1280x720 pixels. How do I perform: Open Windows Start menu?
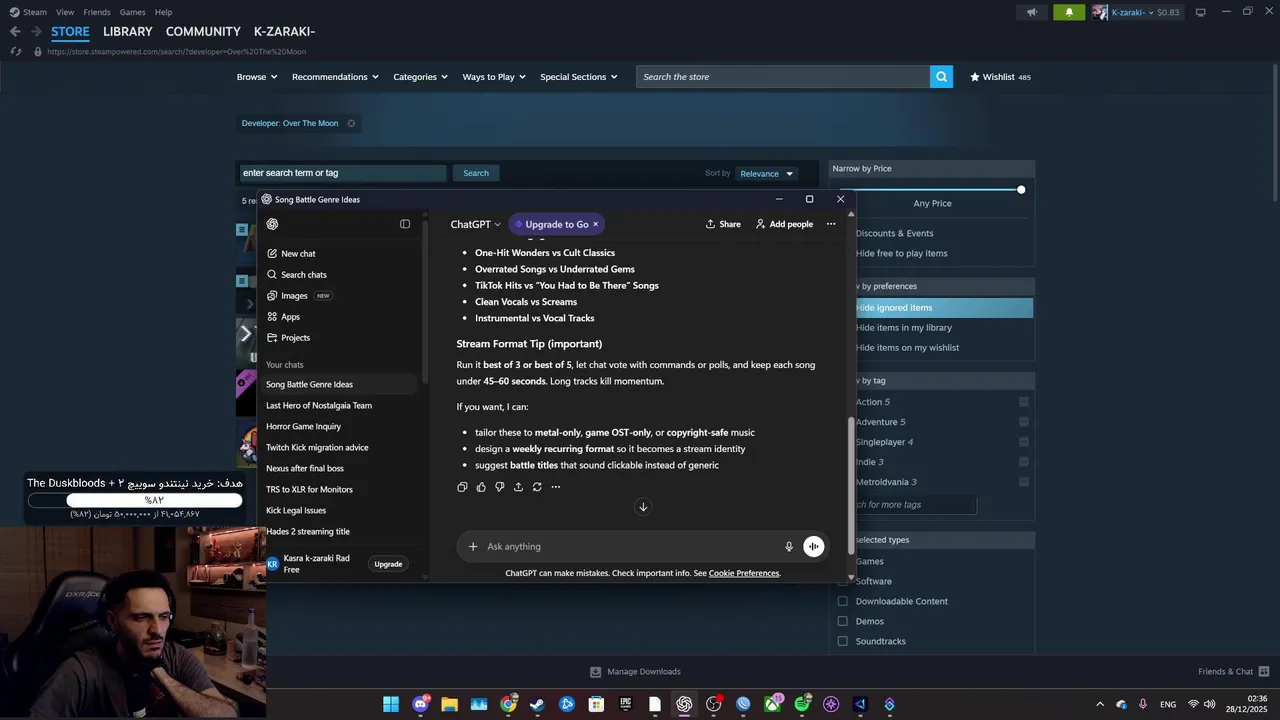(391, 704)
